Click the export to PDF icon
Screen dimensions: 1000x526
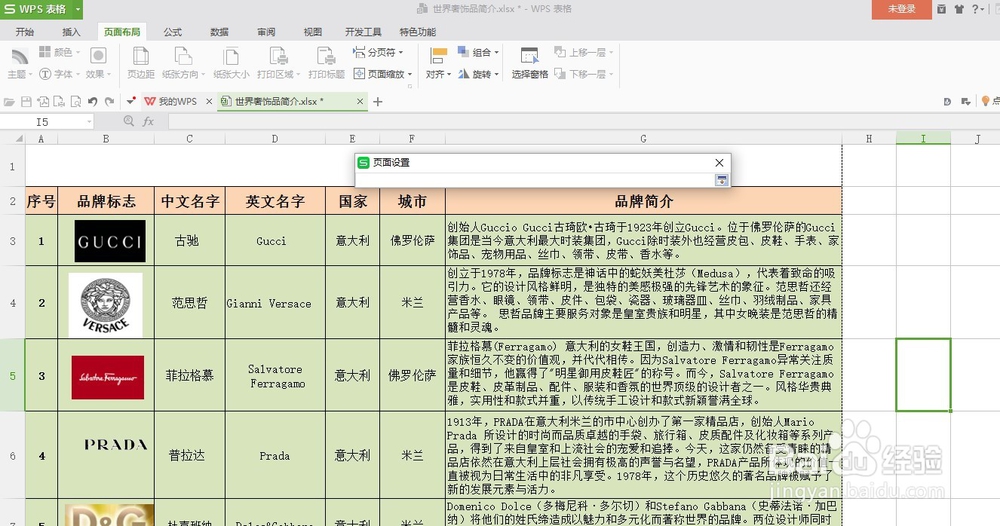(43, 101)
